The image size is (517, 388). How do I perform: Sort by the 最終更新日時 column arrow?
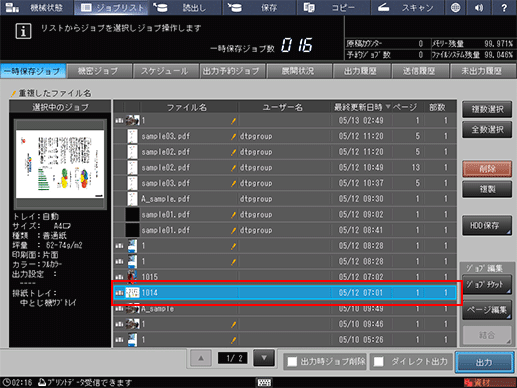388,107
